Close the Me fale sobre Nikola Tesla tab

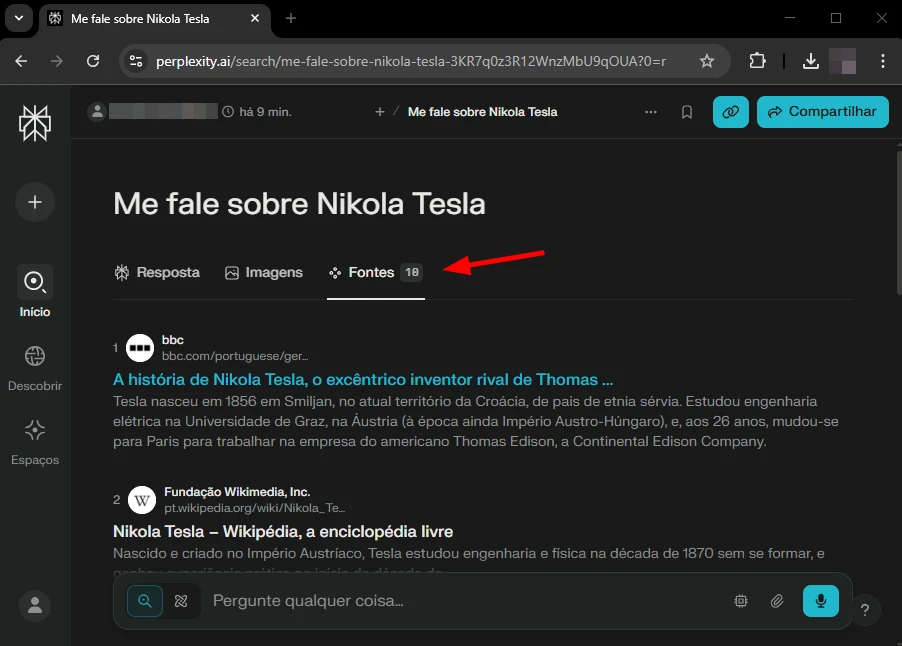255,18
